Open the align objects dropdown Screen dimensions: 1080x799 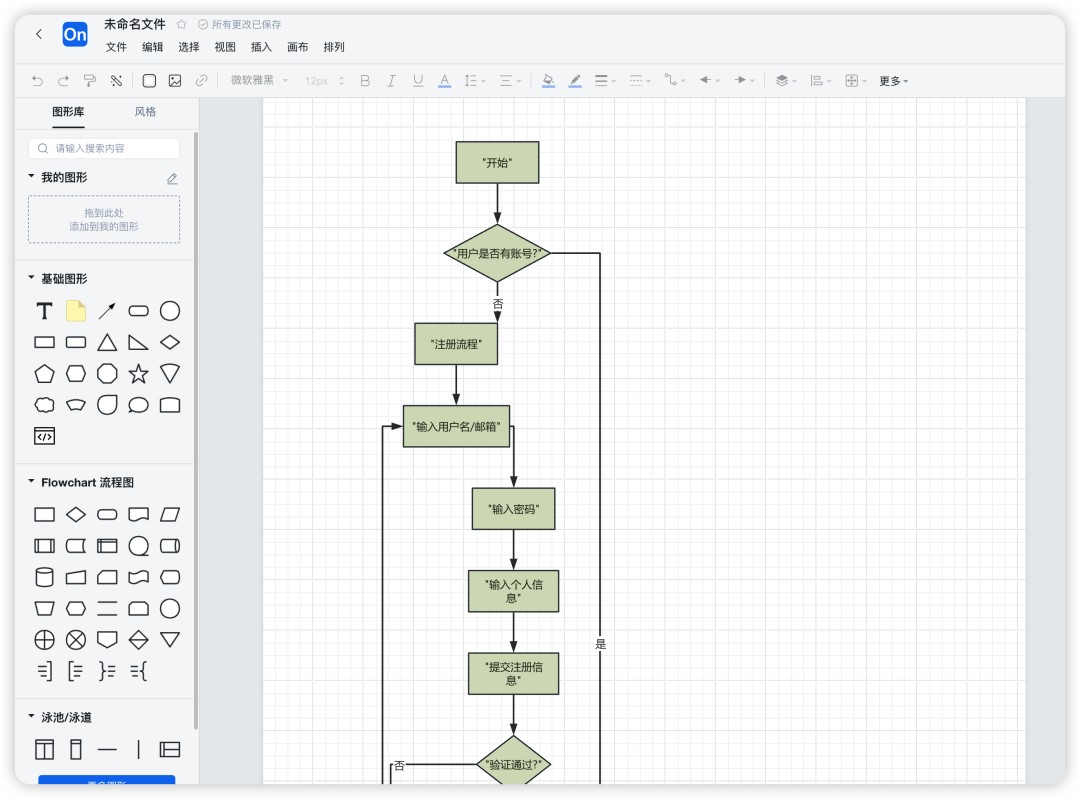tap(821, 81)
